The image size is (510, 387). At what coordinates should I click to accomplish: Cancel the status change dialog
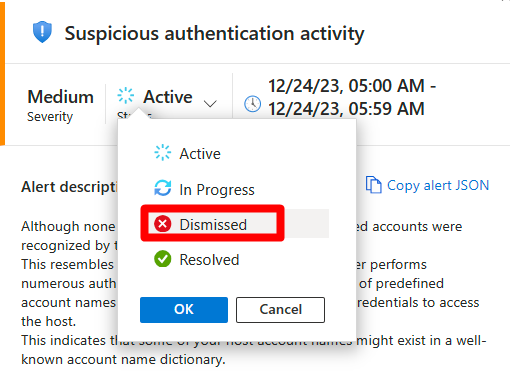click(280, 310)
